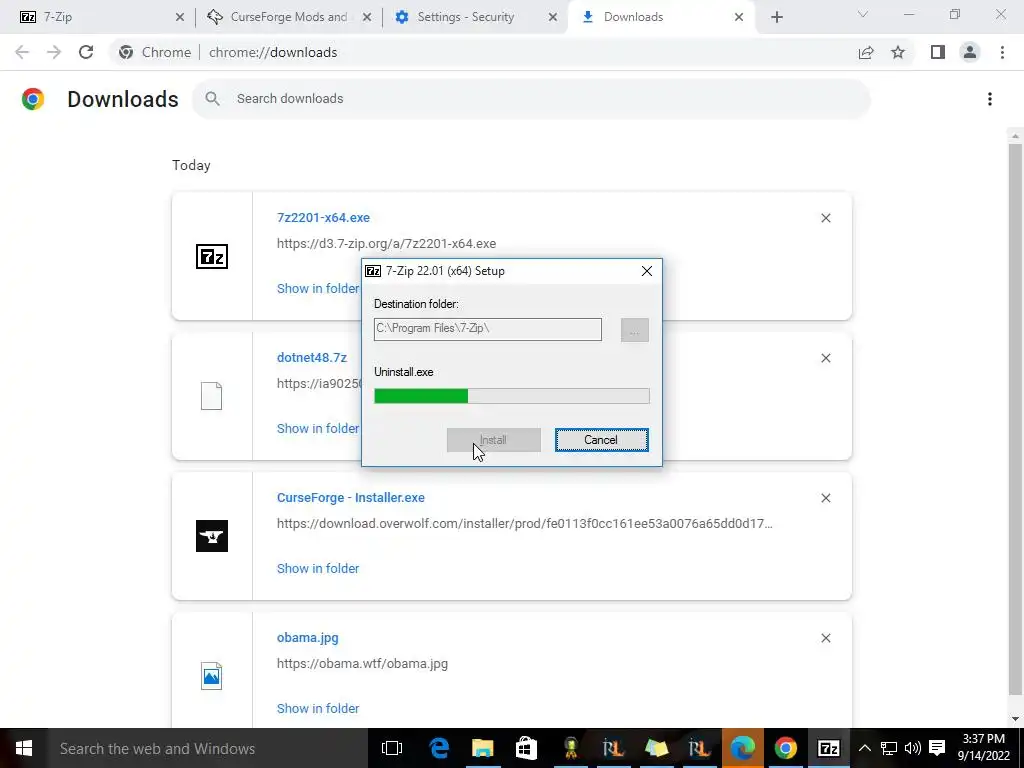The image size is (1024, 768).
Task: Click the CurseForge anvil file icon
Action: (x=212, y=536)
